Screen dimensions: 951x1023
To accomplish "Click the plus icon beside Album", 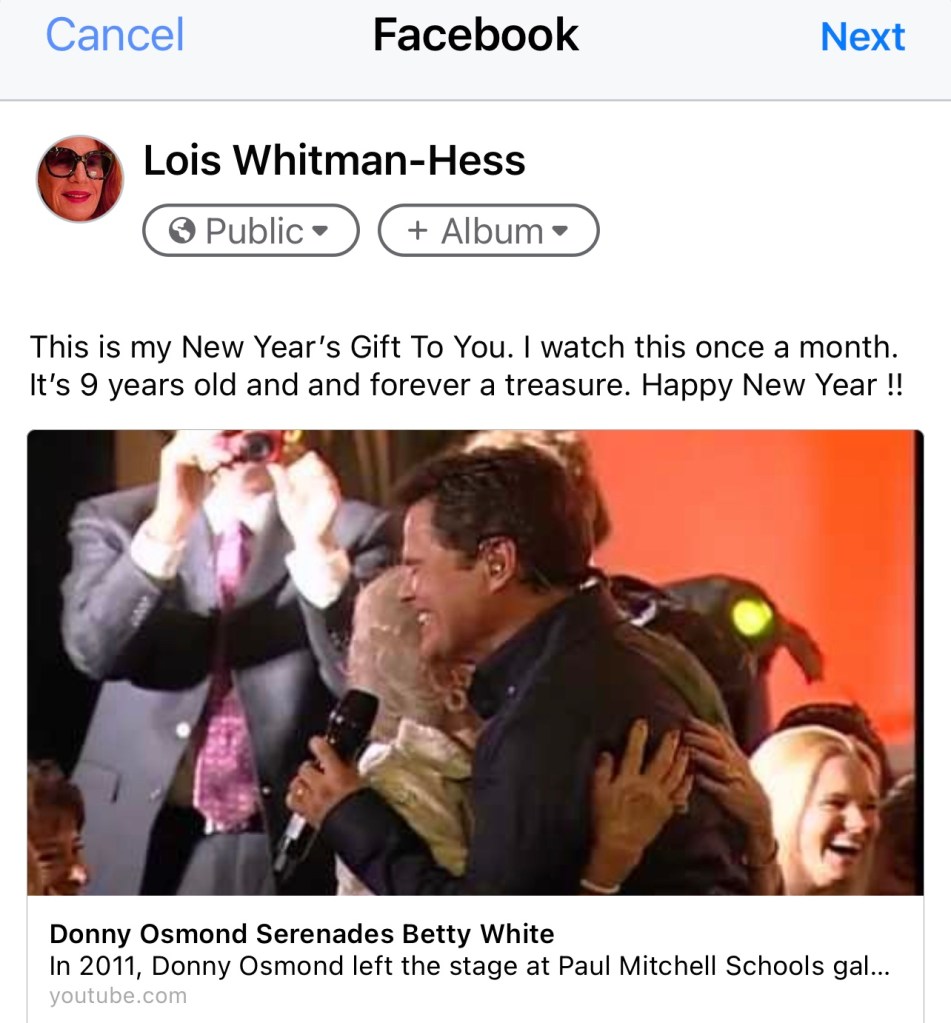I will click(x=417, y=230).
